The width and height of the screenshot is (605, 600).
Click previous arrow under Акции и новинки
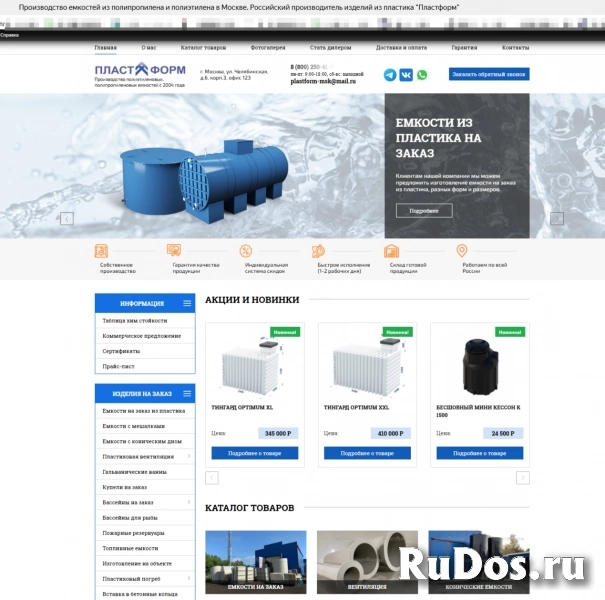pyautogui.click(x=212, y=478)
